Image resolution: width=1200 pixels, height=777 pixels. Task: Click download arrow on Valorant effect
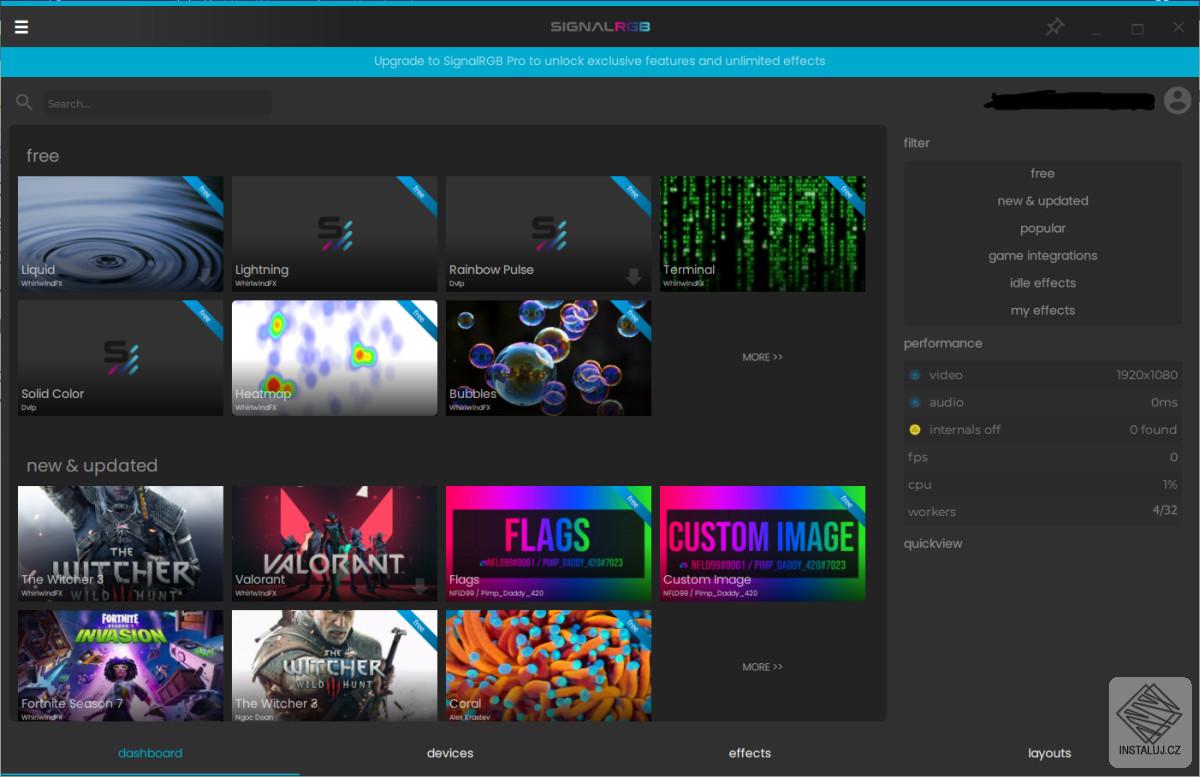(x=420, y=587)
